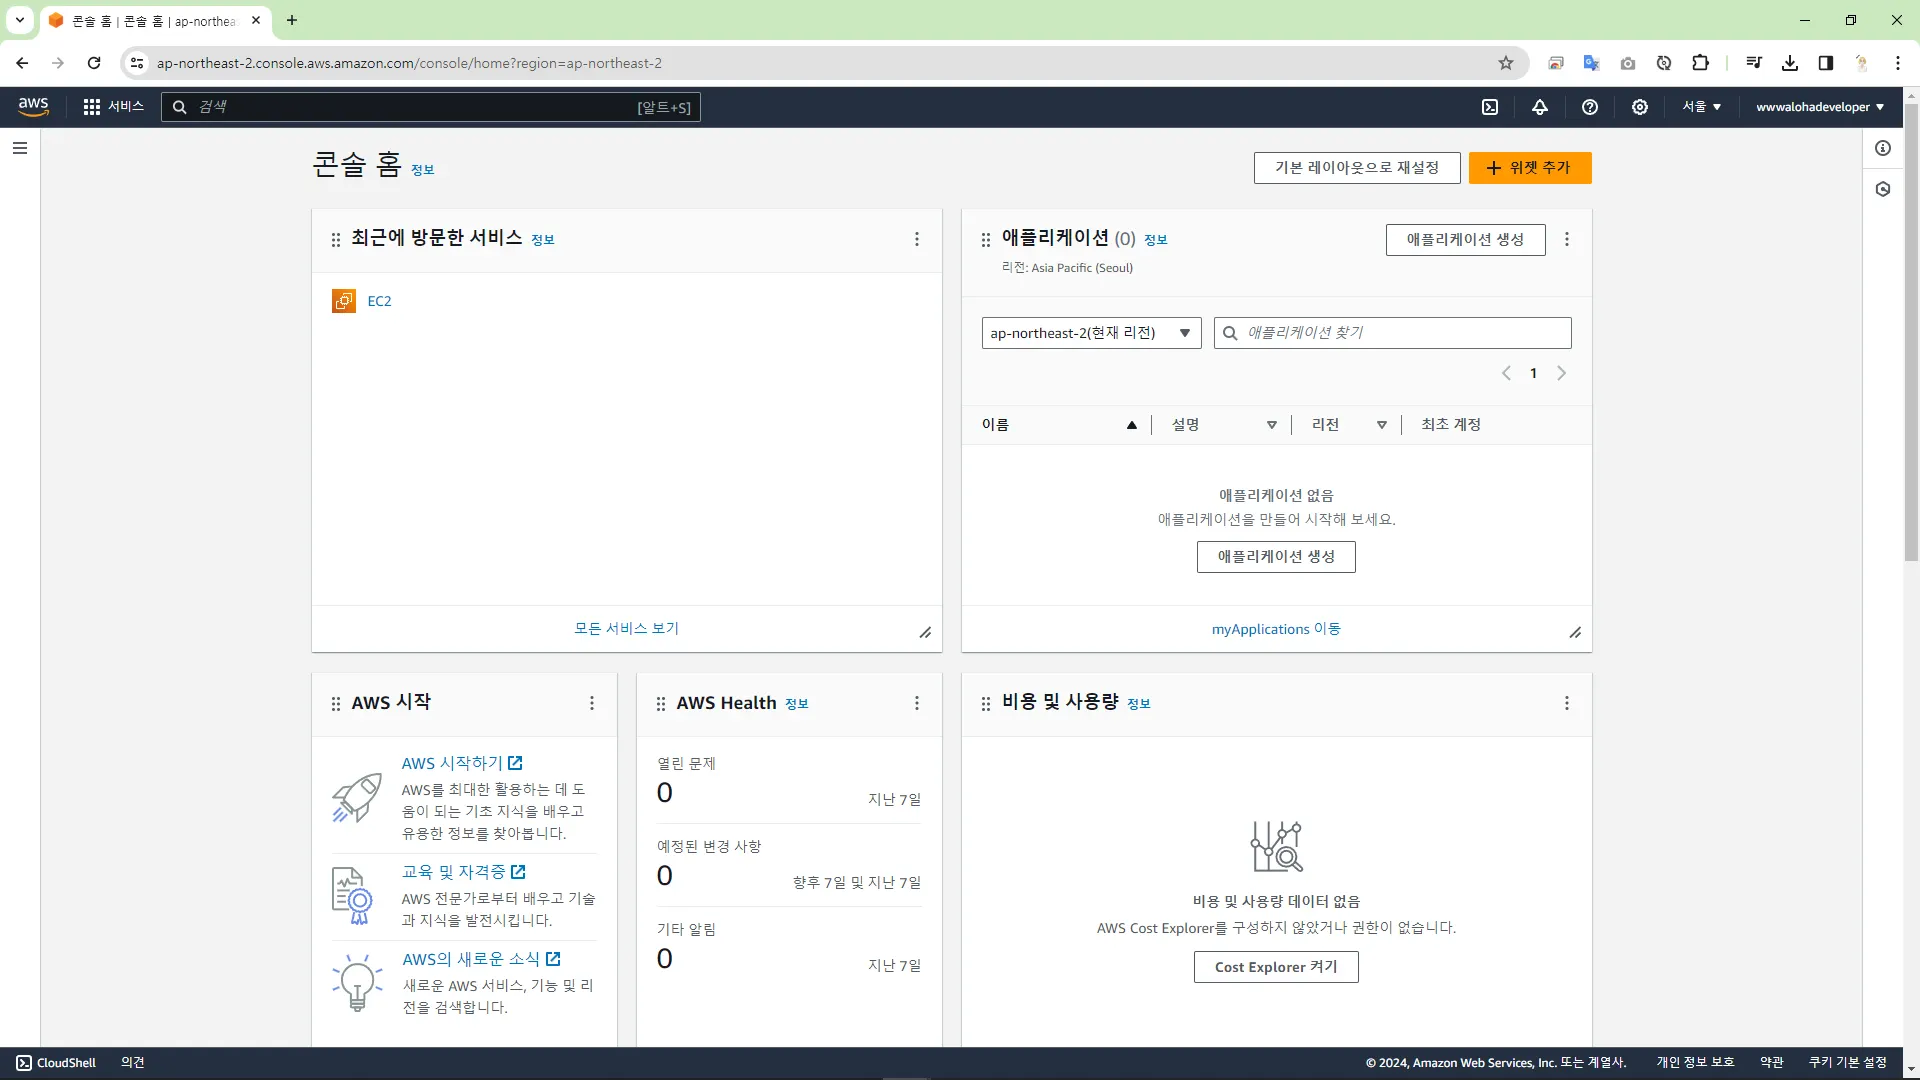Click the EC2 service icon

pyautogui.click(x=344, y=301)
